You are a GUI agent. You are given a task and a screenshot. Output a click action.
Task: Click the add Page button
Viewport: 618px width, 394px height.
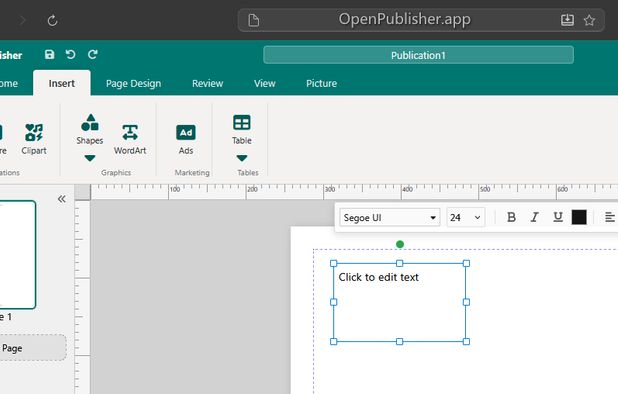(x=32, y=348)
